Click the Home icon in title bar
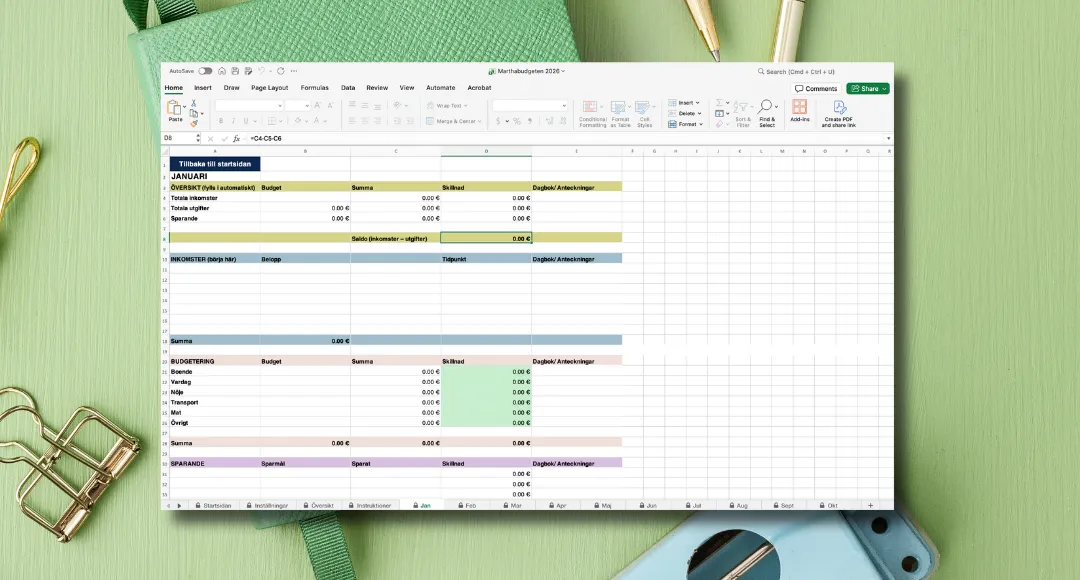Screen dimensions: 1080x580 [221, 71]
